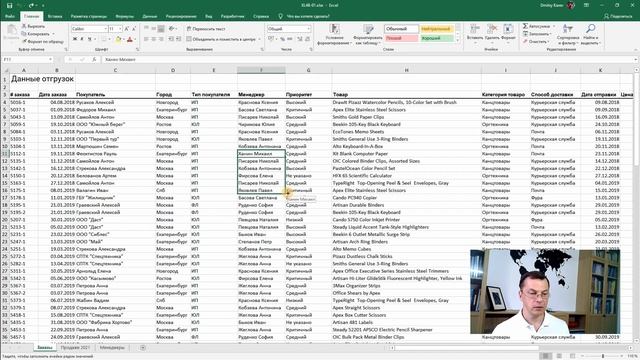Viewport: 640px width, 360px height.
Task: Open Font group dialog launcher
Action: pos(137,49)
